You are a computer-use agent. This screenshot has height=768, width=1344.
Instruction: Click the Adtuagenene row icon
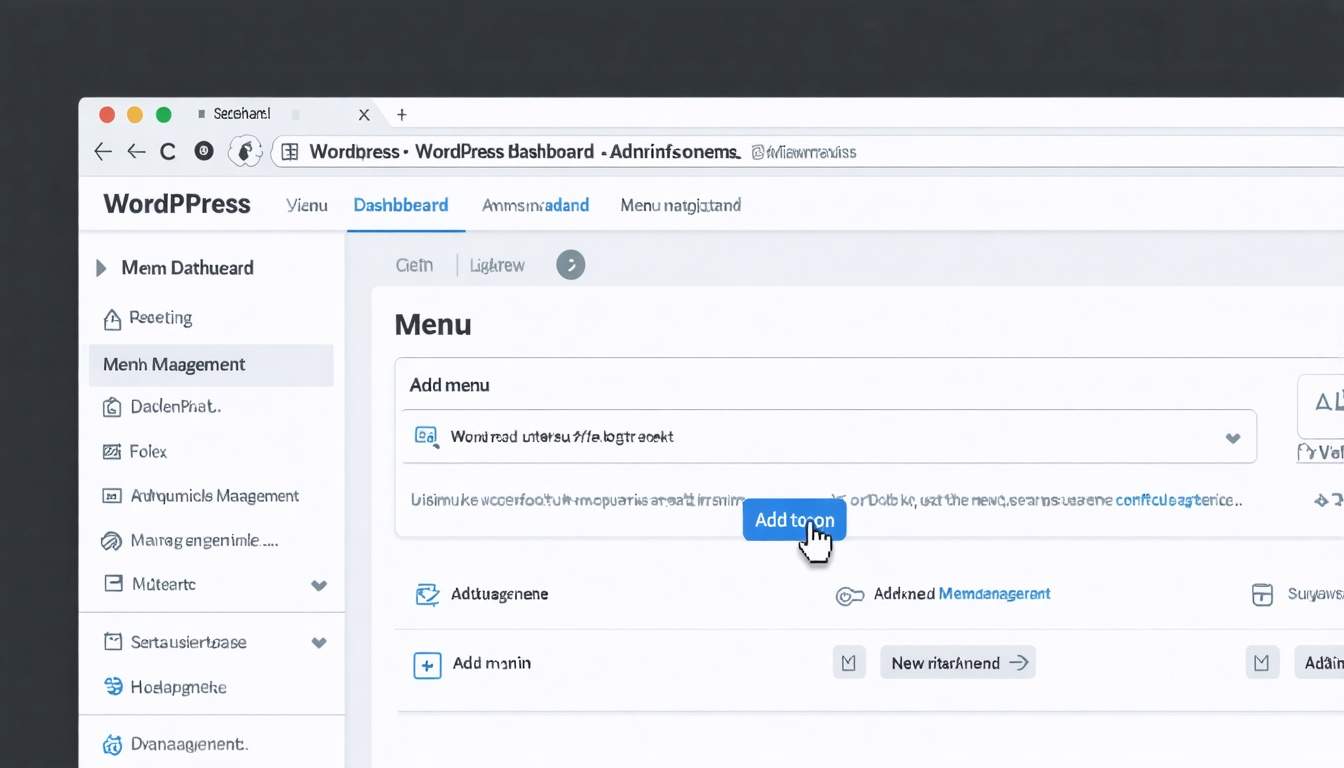(427, 595)
